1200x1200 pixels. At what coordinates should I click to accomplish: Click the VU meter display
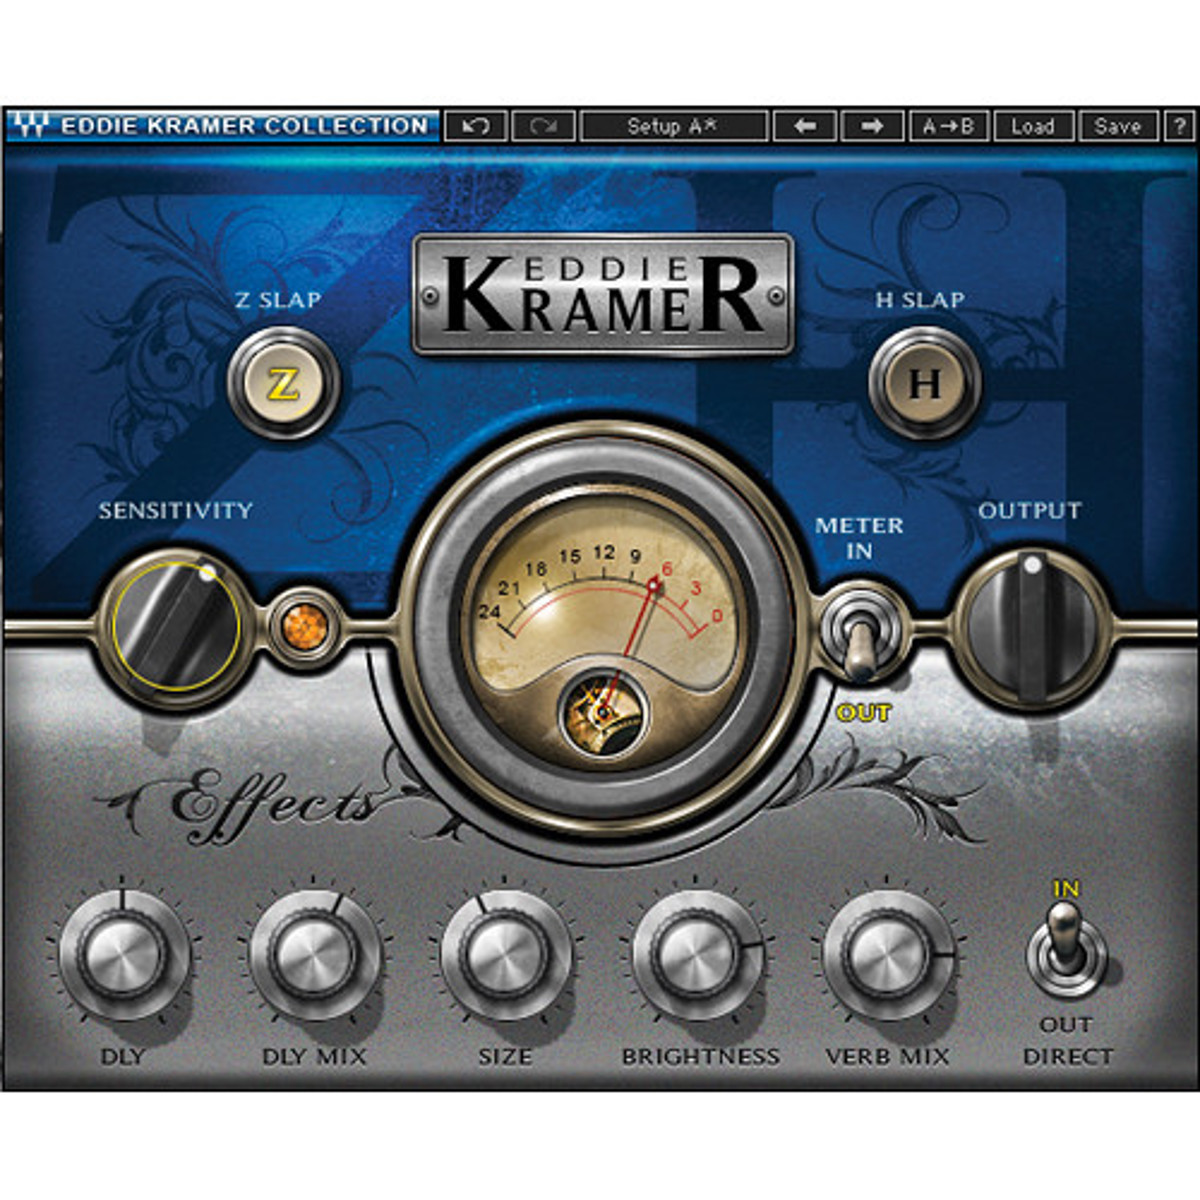tap(604, 628)
